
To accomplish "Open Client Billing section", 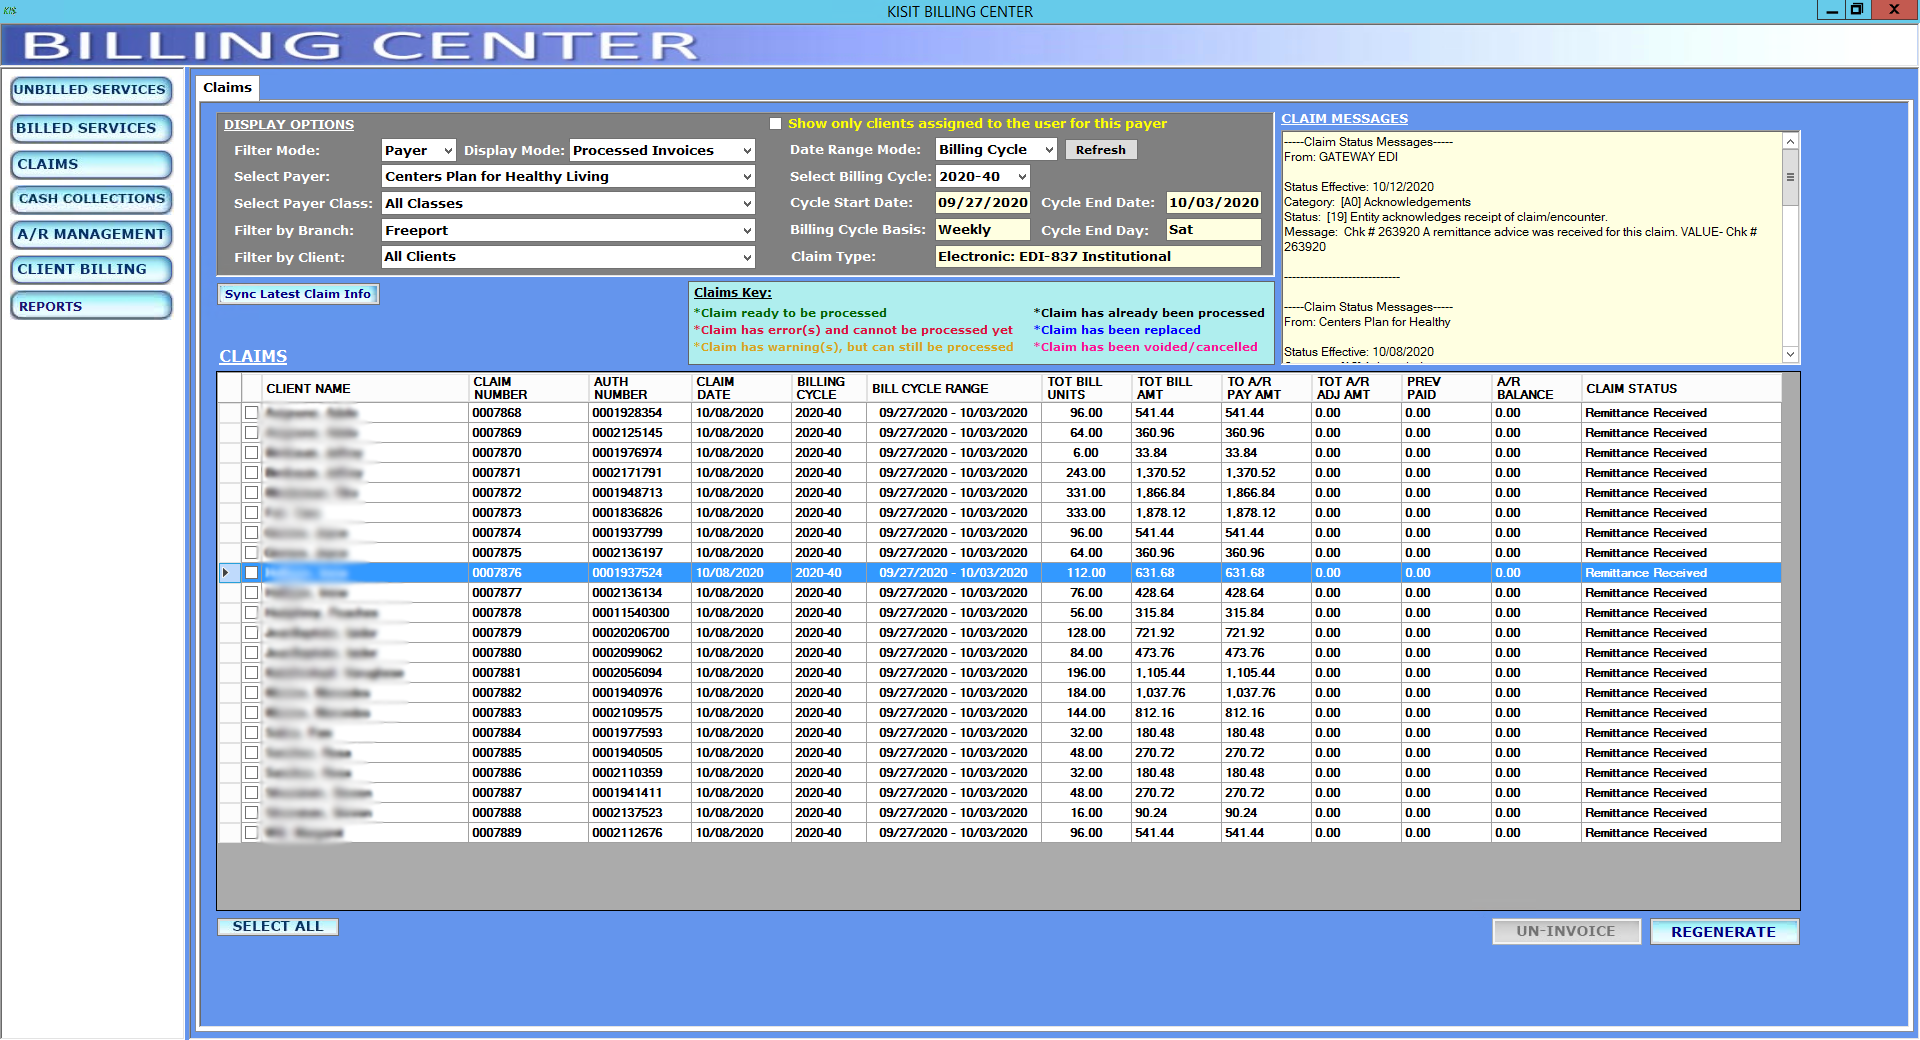I will [x=91, y=269].
